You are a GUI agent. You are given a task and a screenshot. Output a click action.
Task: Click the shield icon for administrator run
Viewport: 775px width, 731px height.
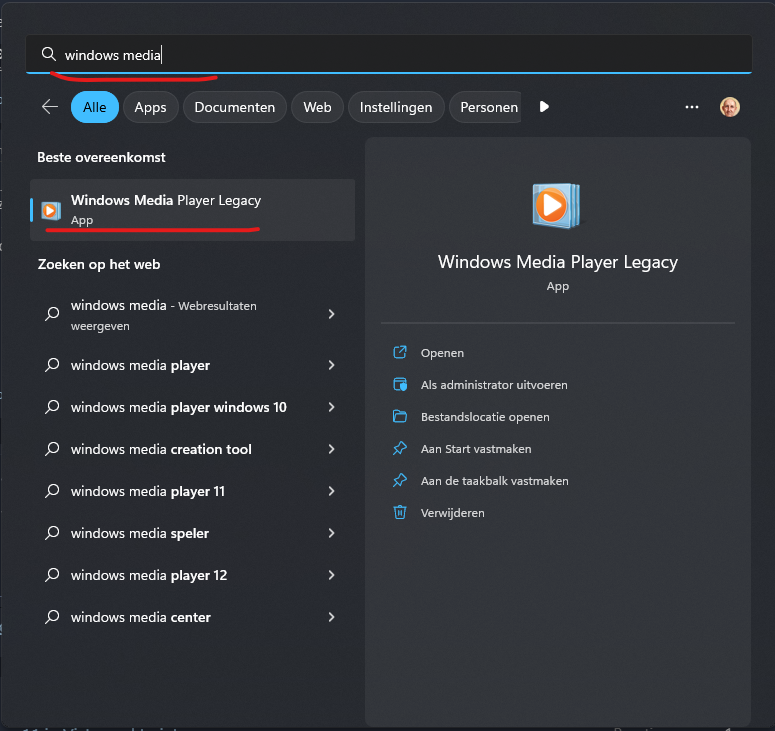tap(400, 385)
